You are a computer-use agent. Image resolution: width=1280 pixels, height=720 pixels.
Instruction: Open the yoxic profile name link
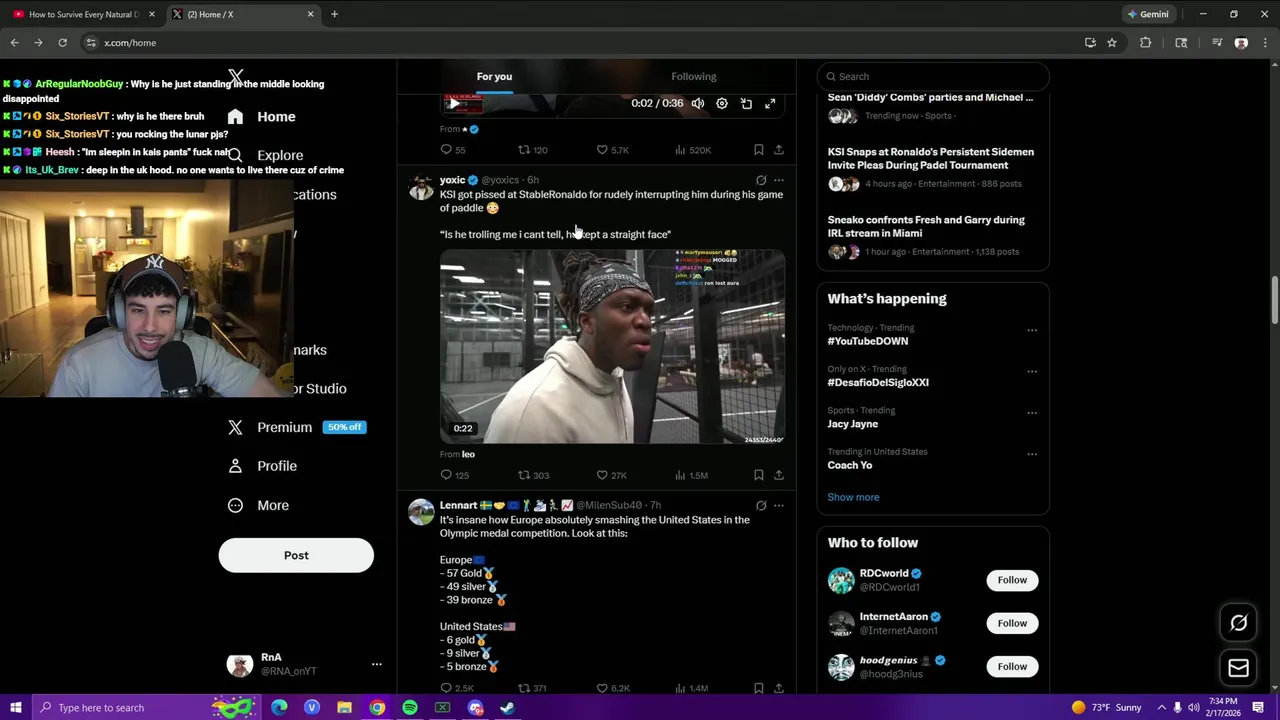[x=452, y=180]
